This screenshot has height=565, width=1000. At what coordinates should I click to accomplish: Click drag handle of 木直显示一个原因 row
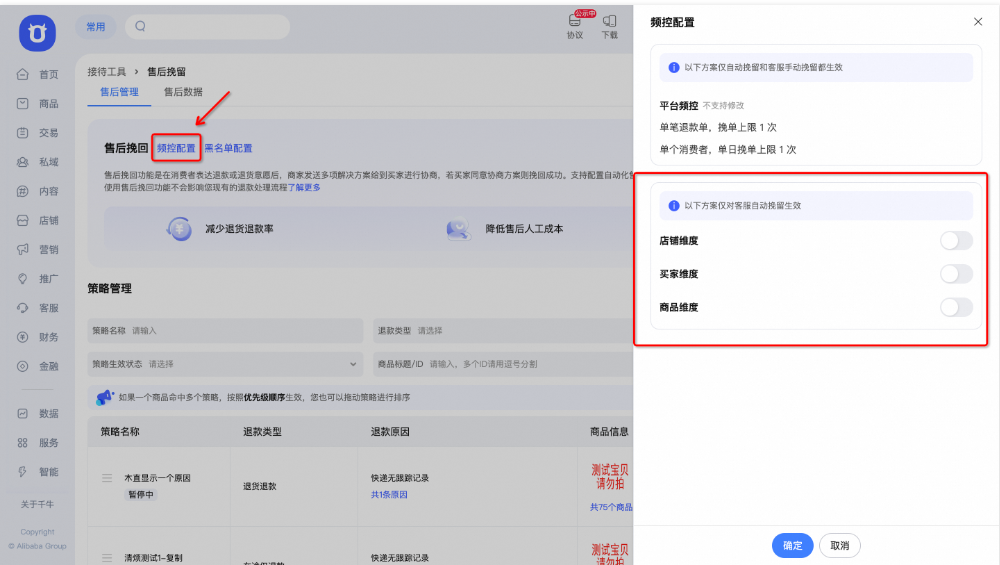click(107, 478)
